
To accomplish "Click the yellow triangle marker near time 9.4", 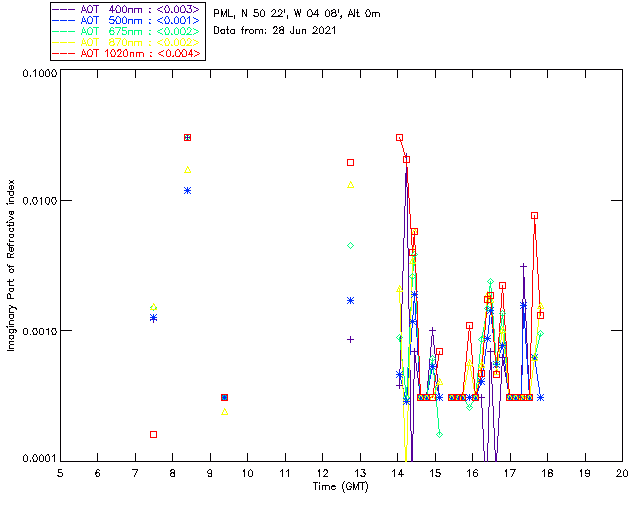I will tap(224, 412).
